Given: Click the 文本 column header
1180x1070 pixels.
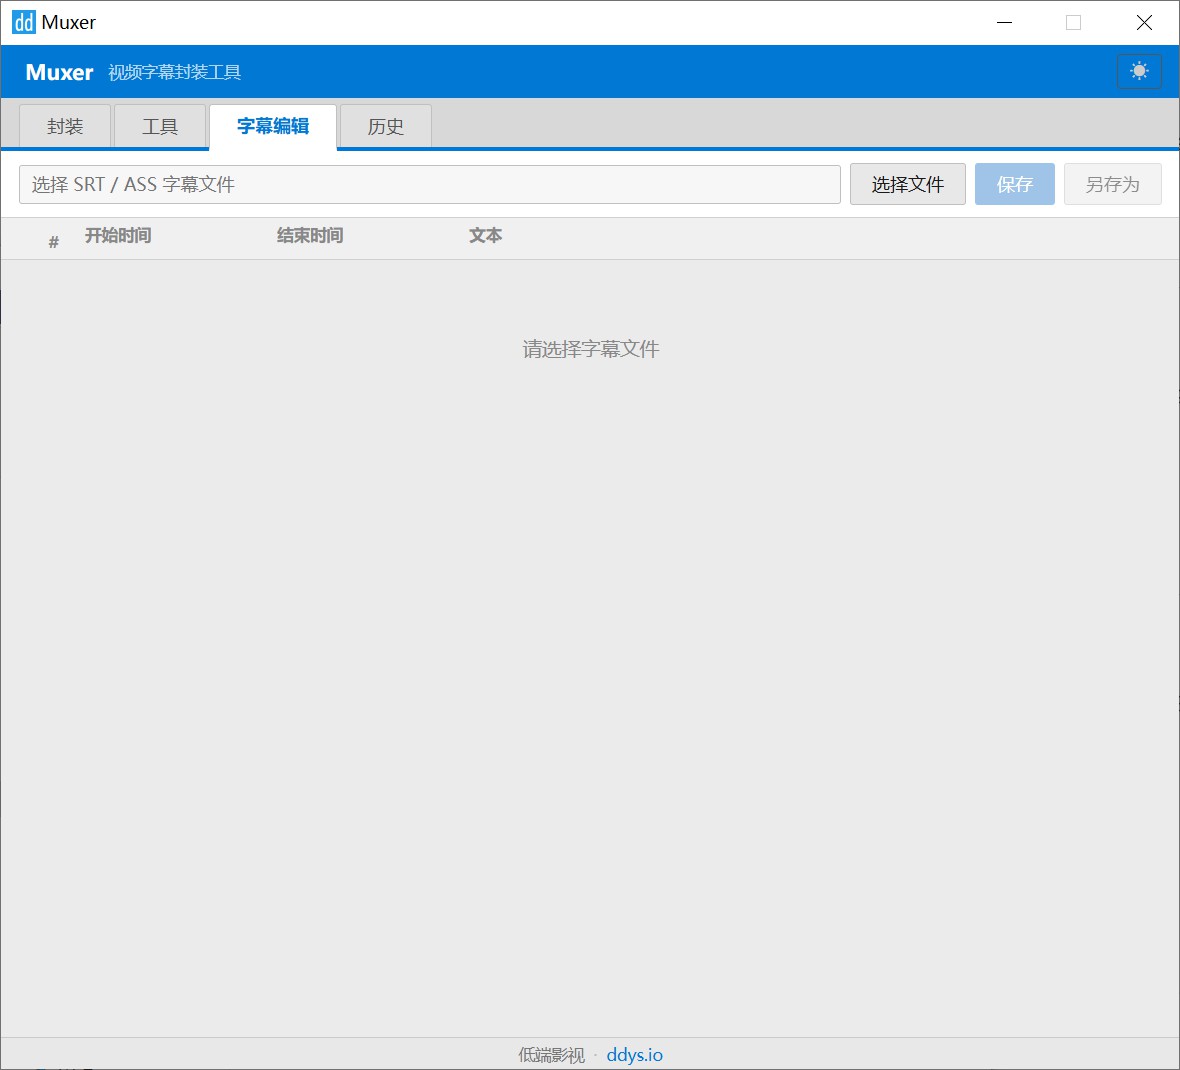Looking at the screenshot, I should click(485, 236).
